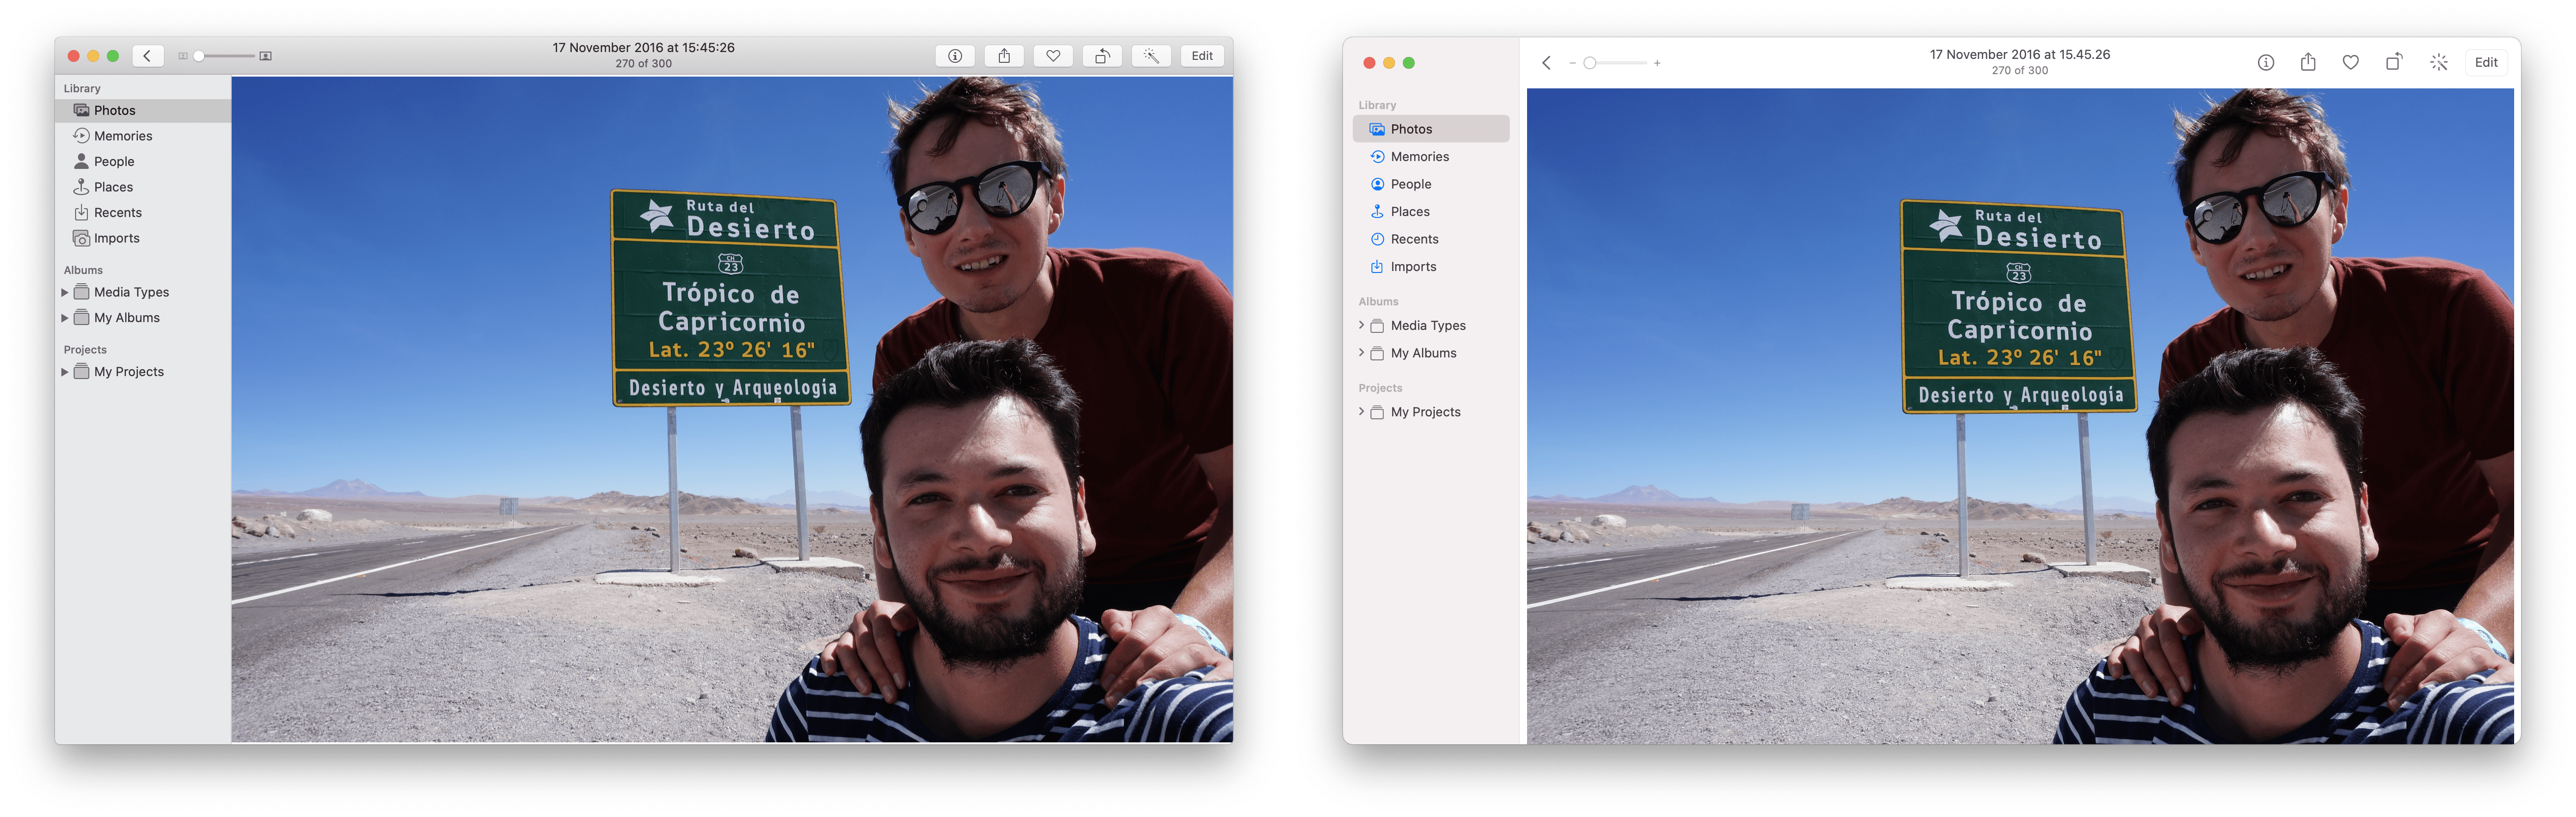The height and width of the screenshot is (817, 2576).
Task: Click the zoom-in icon at the left window's slider end
Action: click(x=265, y=56)
